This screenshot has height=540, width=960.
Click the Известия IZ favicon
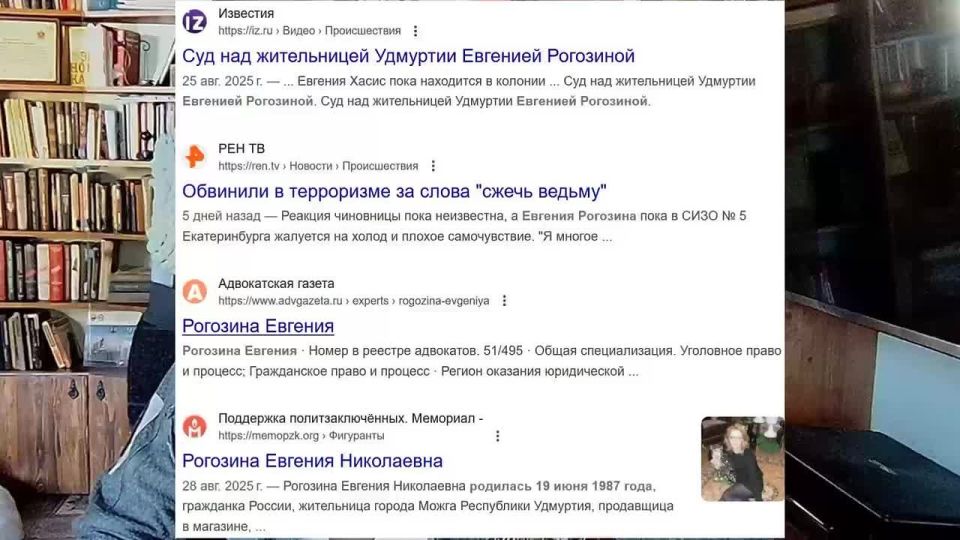click(x=195, y=21)
